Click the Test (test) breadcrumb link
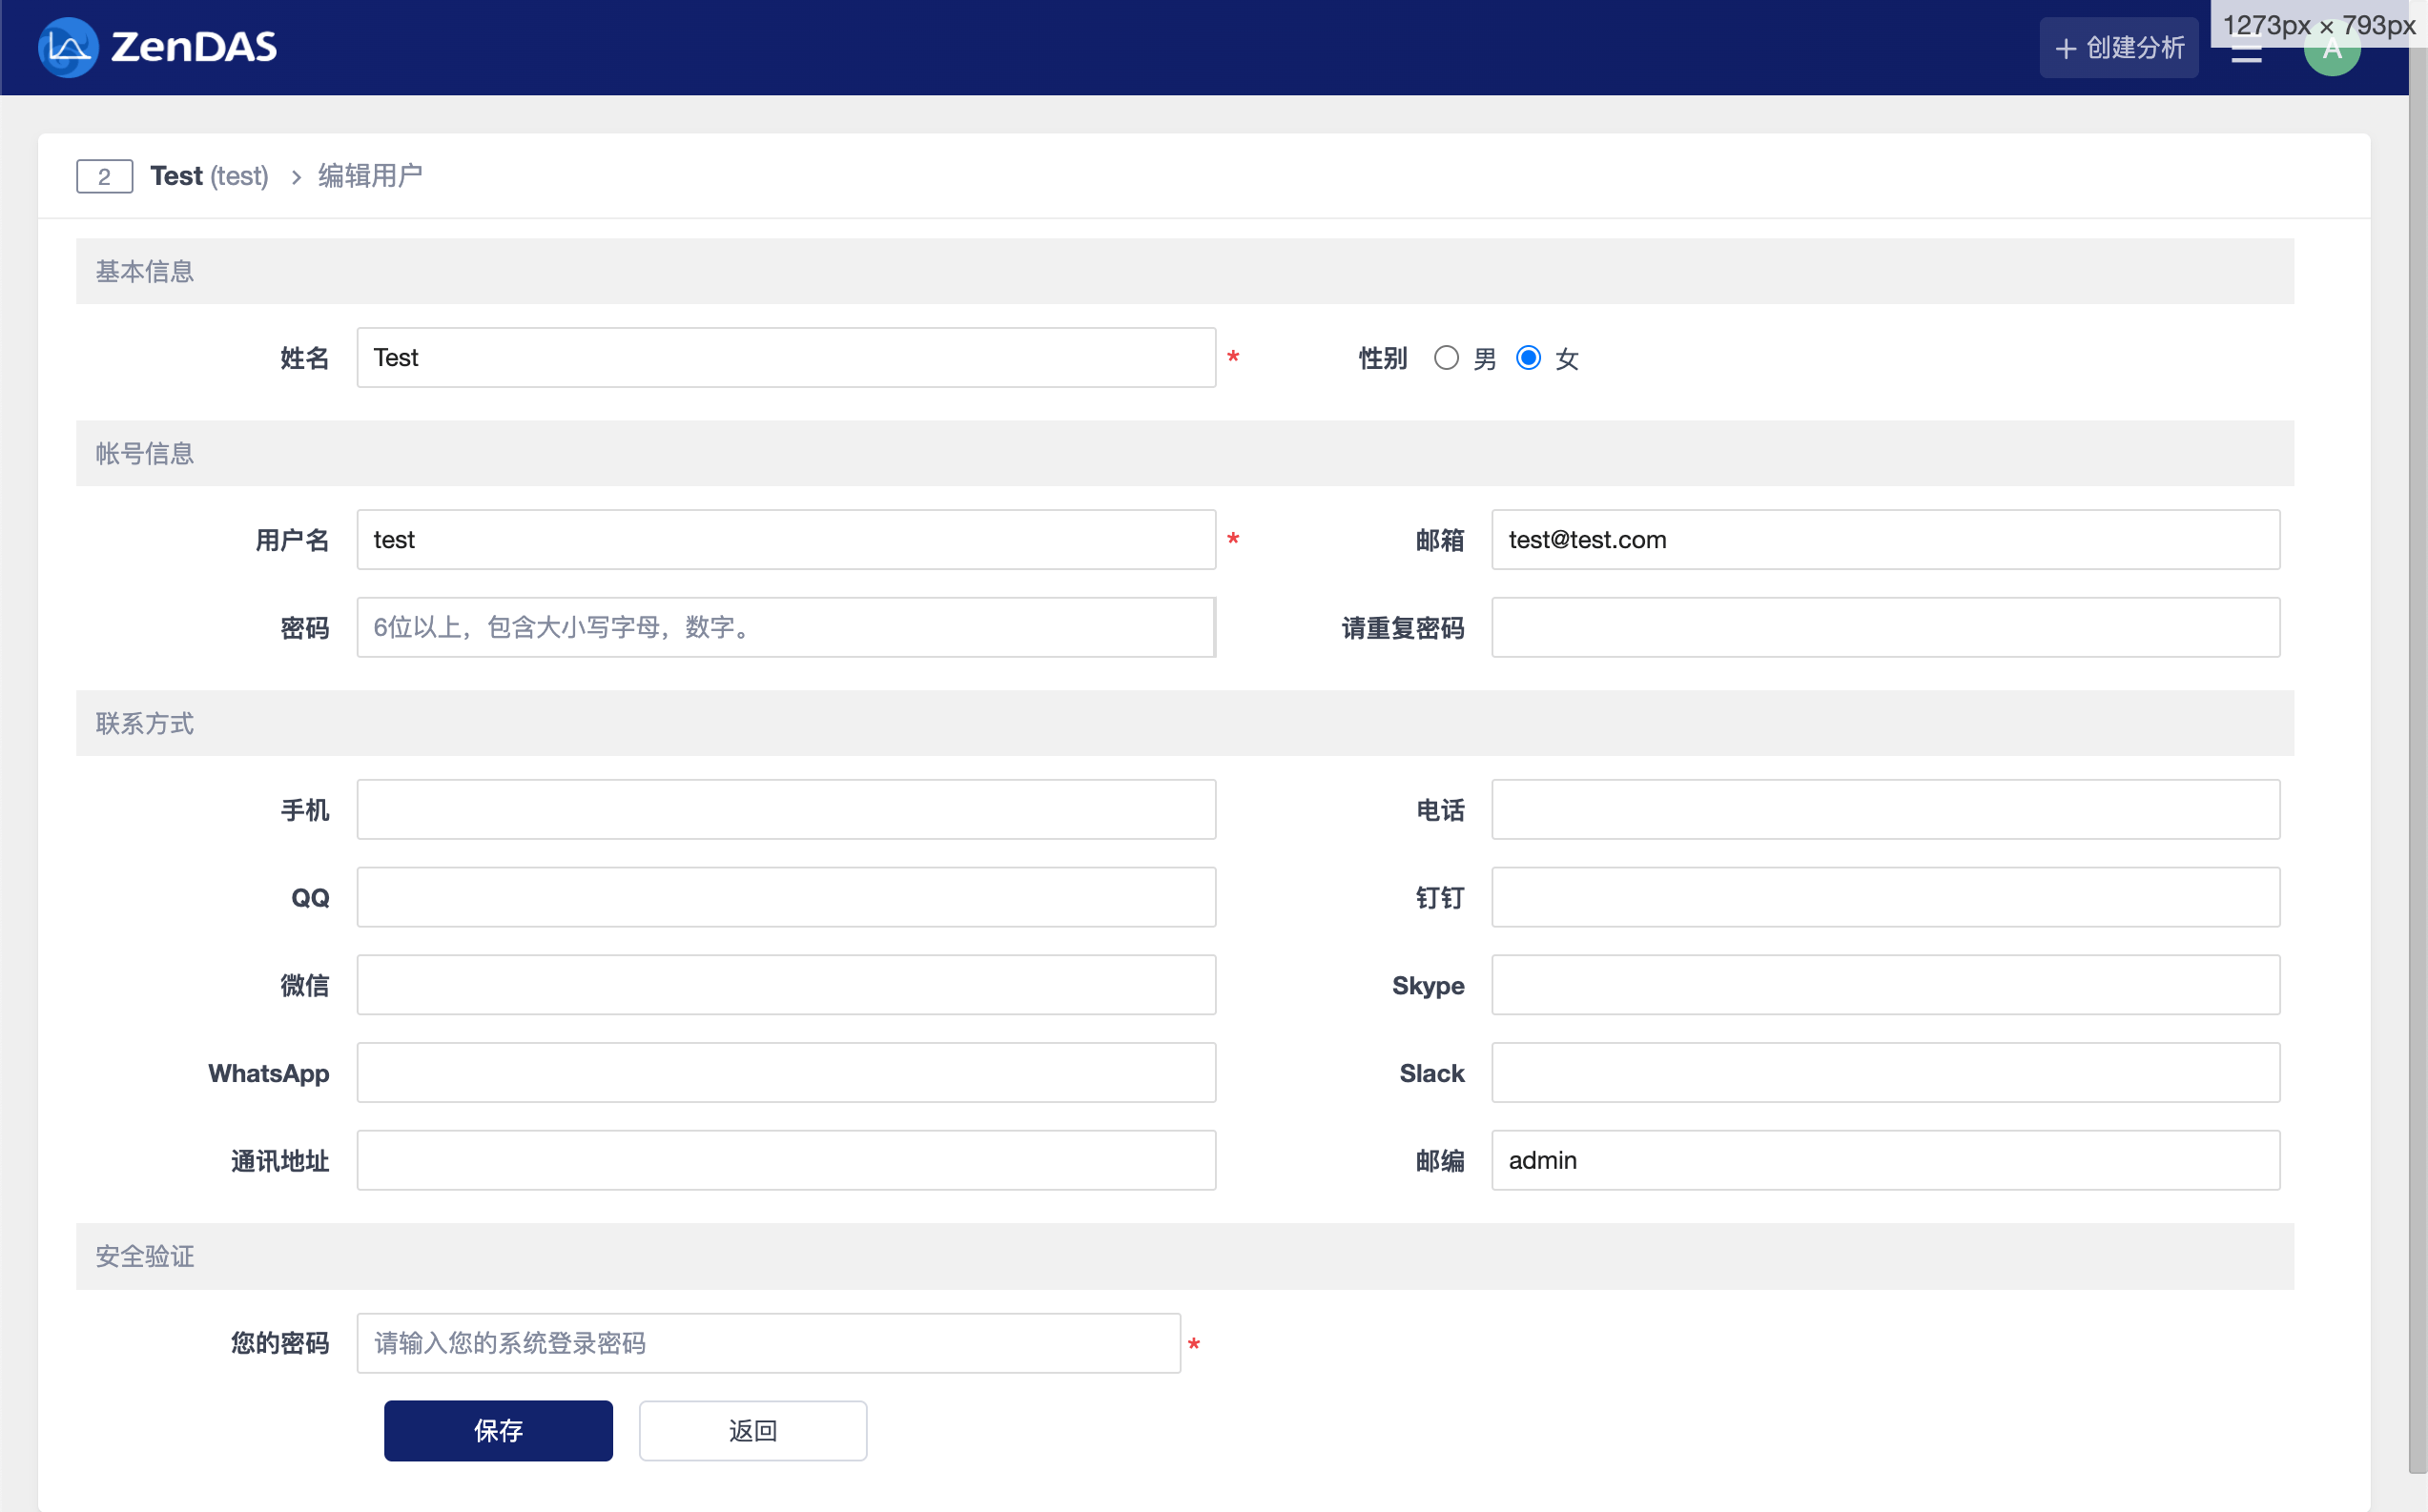Screen dimensions: 2428x1512 209,176
